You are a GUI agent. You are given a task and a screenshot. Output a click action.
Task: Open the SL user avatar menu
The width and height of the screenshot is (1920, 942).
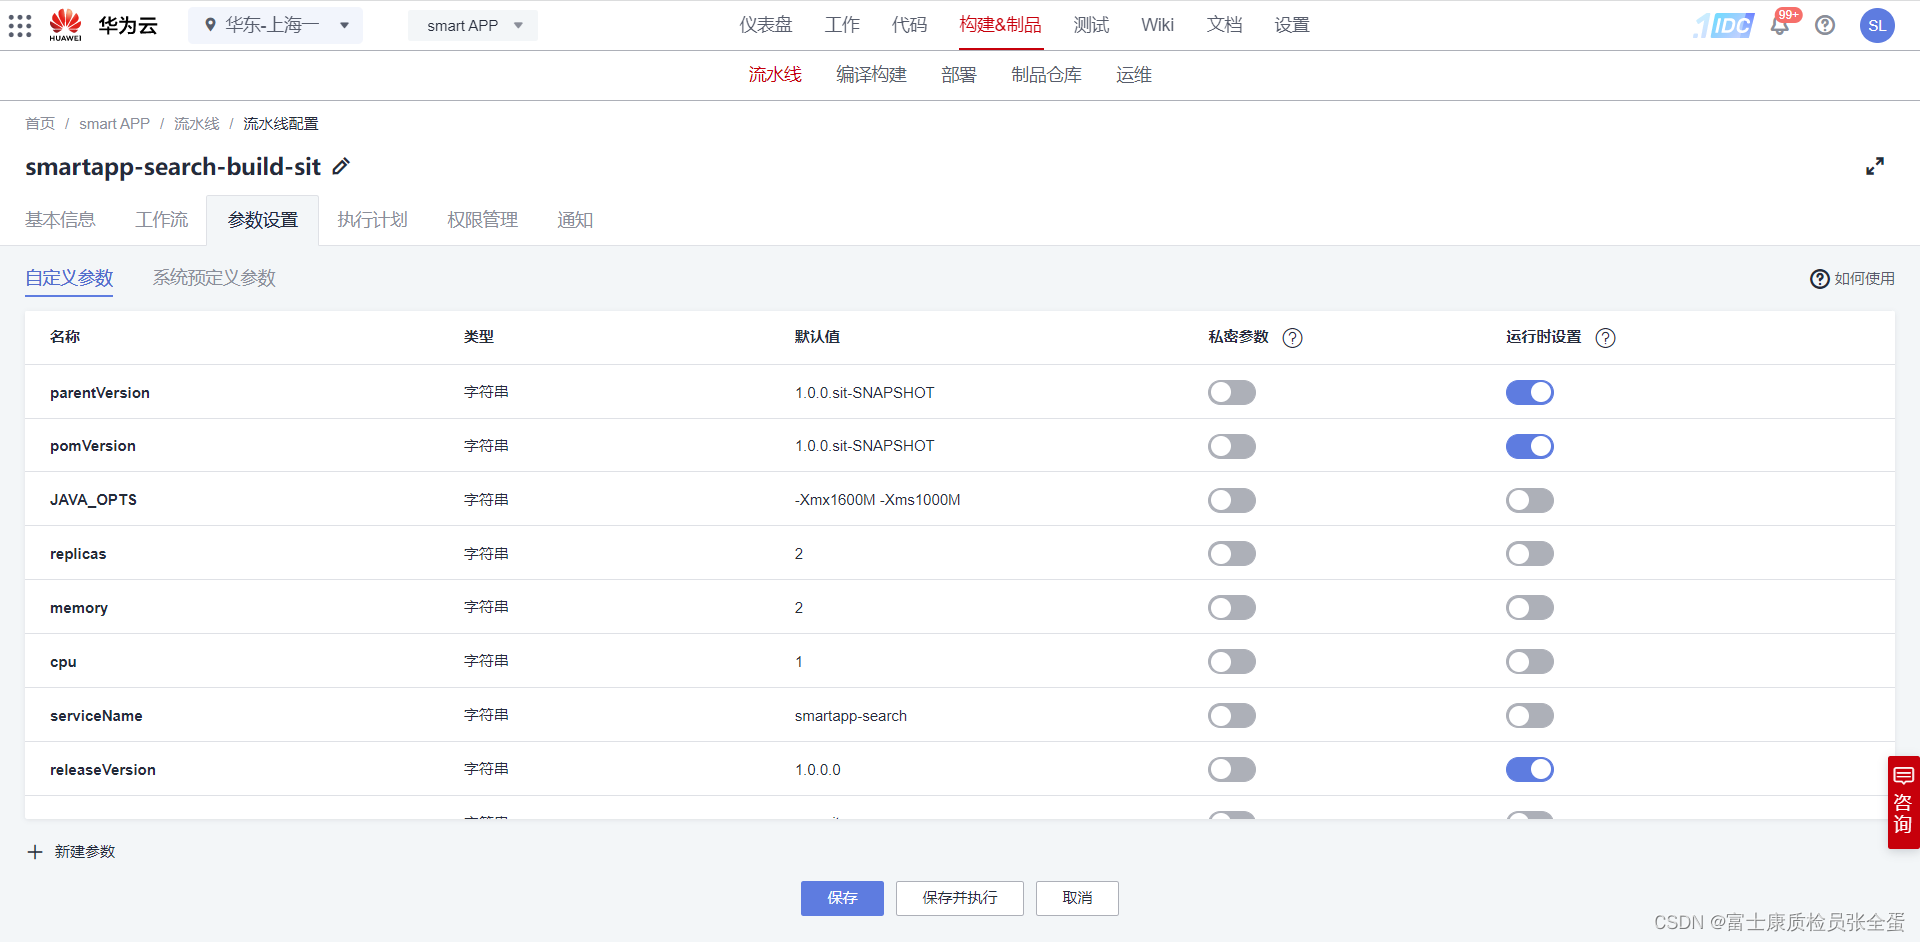tap(1877, 25)
